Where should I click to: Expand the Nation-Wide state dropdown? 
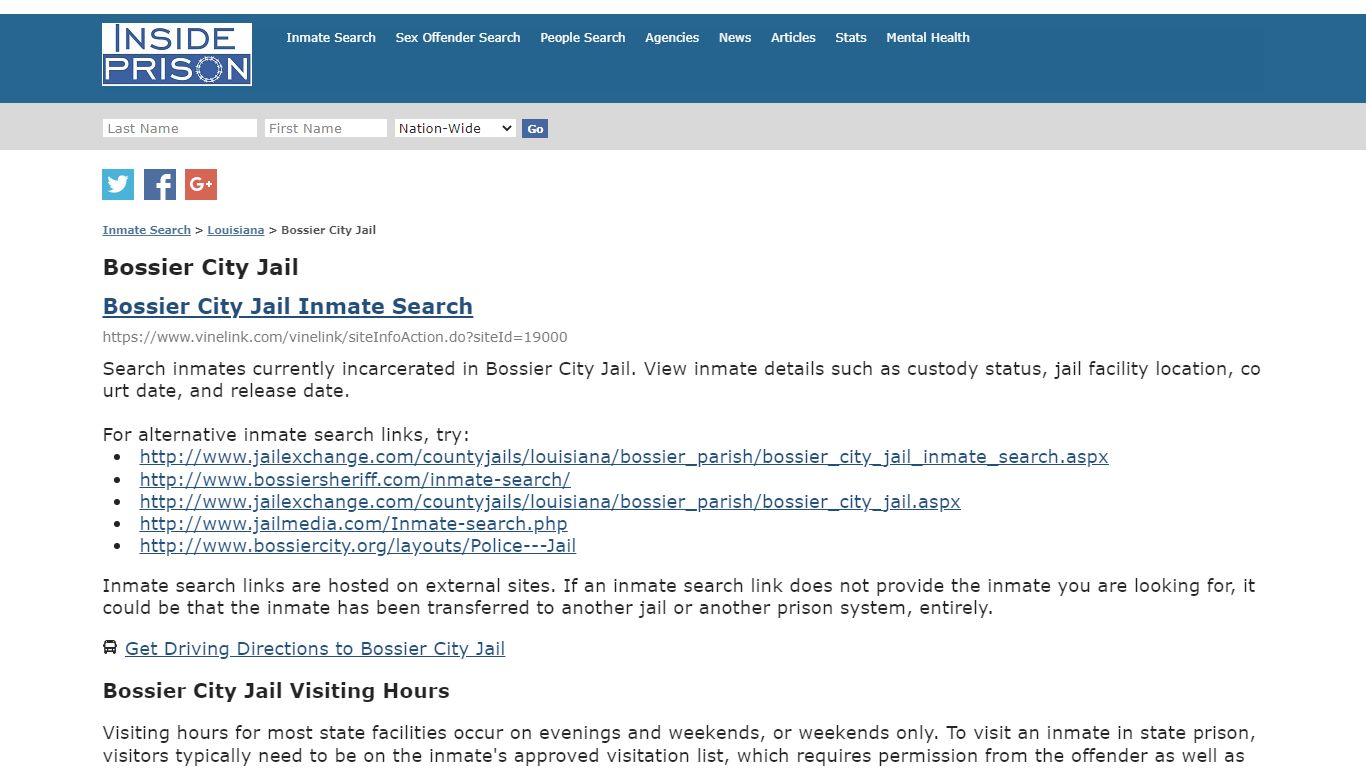pos(455,128)
